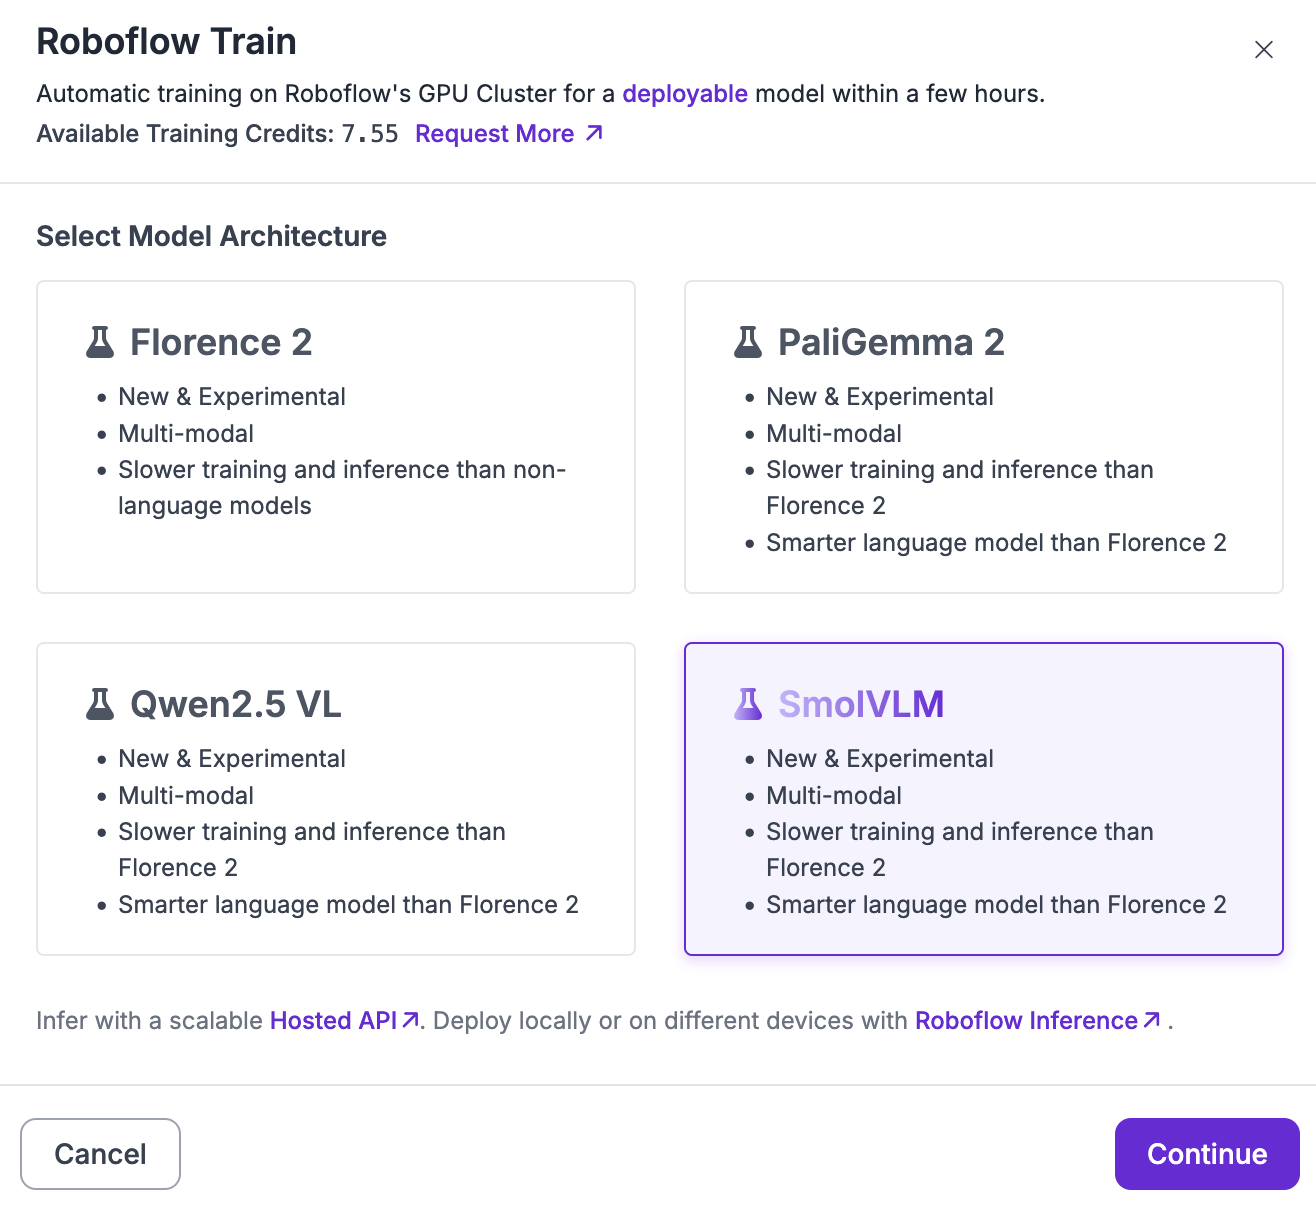Click the external arrow after Roboflow Inference

[x=1151, y=1020]
